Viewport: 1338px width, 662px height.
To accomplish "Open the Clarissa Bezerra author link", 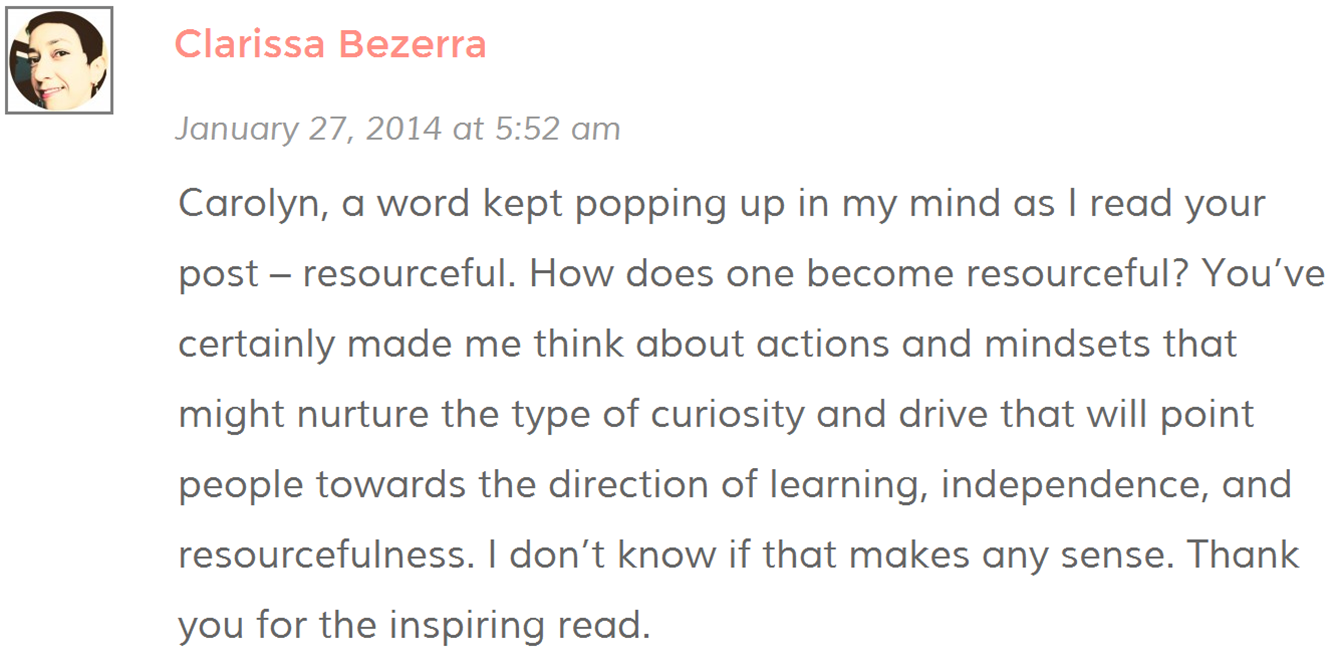I will tap(330, 45).
